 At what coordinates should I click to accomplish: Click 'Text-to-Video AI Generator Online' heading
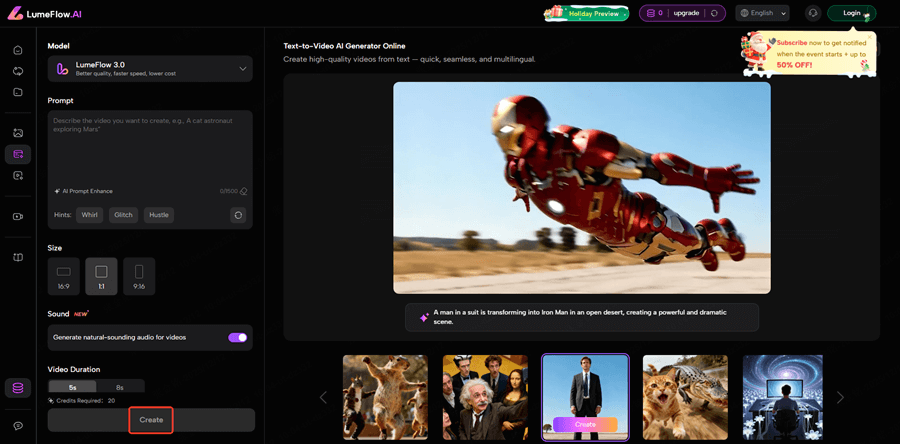click(344, 46)
